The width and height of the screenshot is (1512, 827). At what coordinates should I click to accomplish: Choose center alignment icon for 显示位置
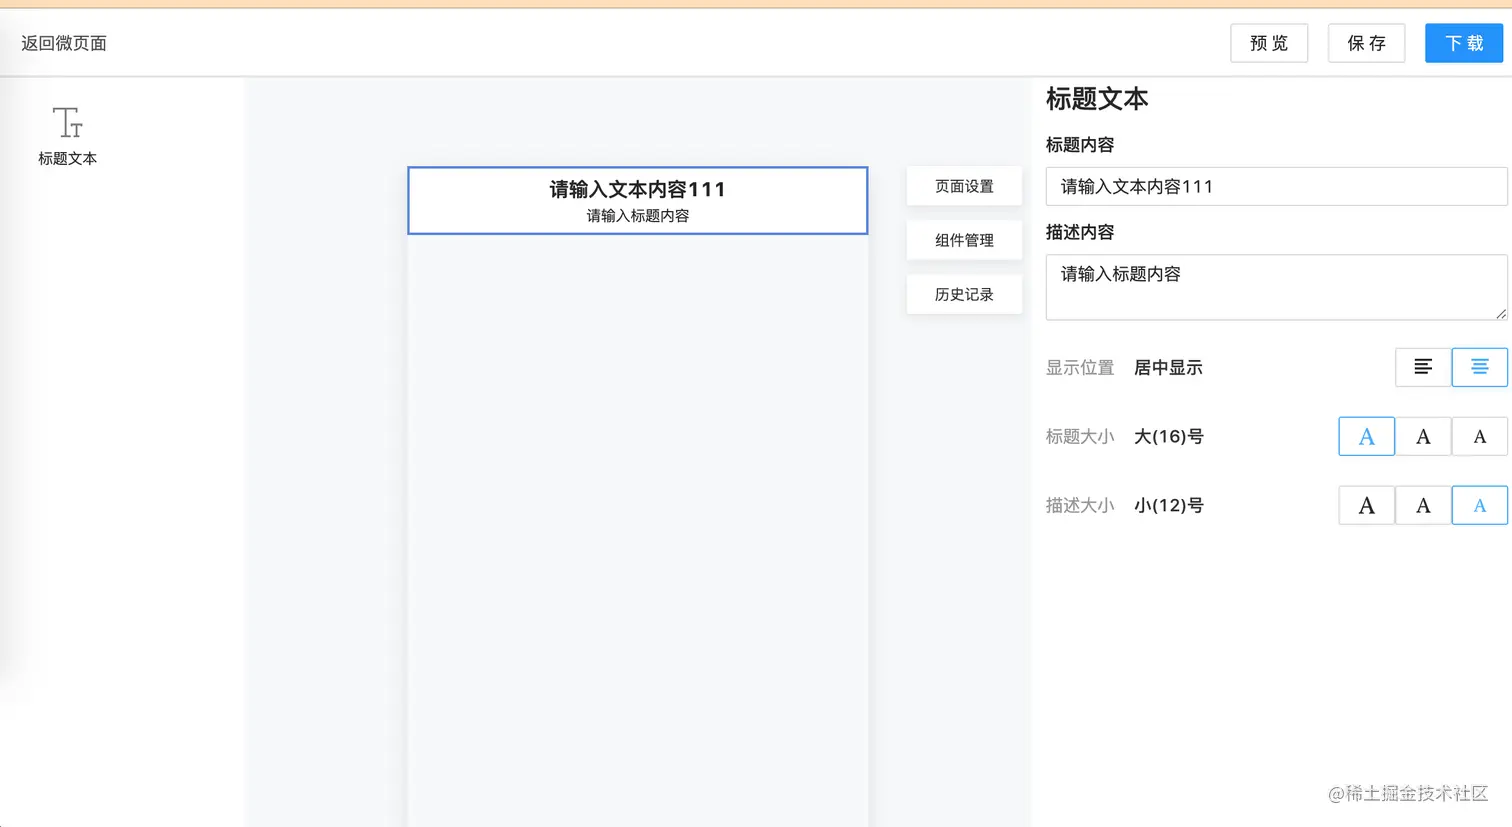tap(1479, 367)
